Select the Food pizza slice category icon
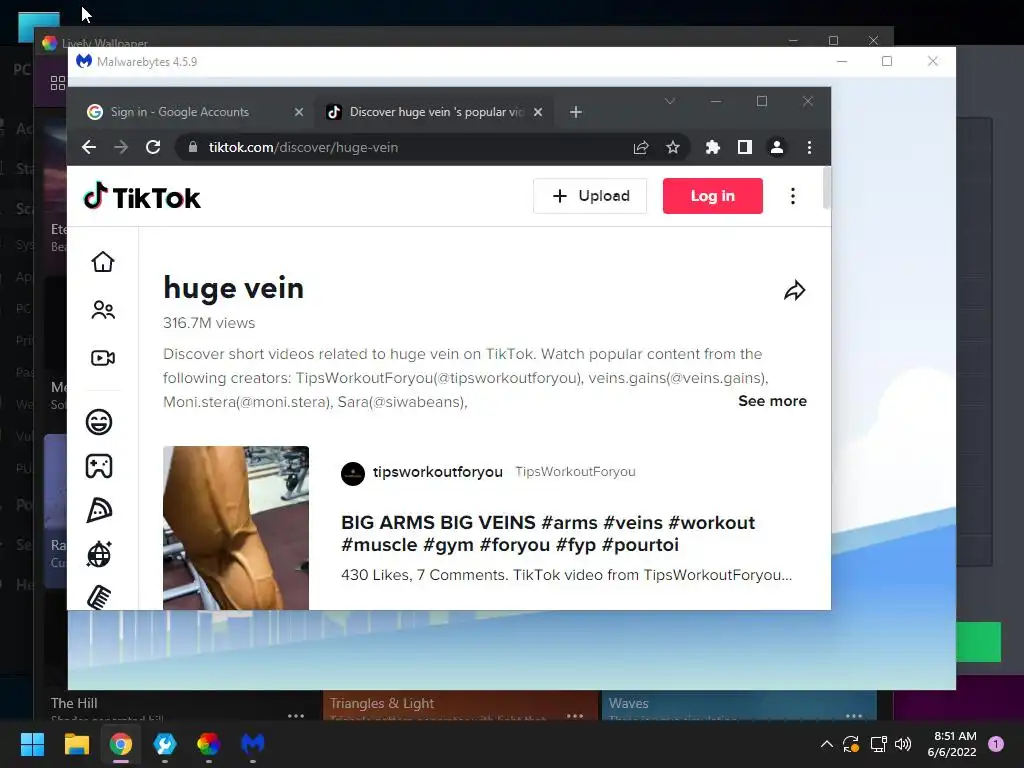Screen dimensions: 1024x768 (x=99, y=510)
